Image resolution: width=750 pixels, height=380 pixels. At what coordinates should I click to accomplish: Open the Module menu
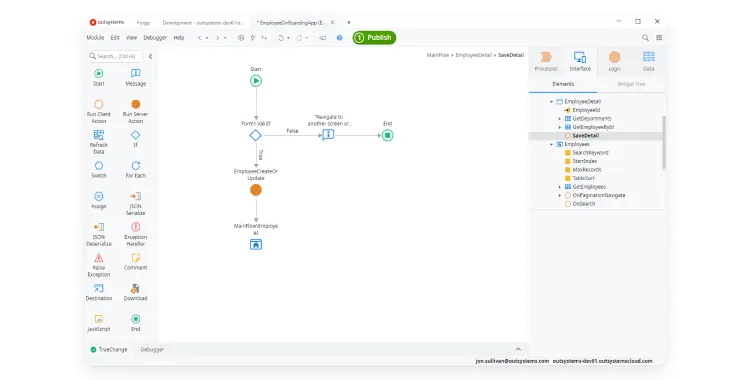95,37
